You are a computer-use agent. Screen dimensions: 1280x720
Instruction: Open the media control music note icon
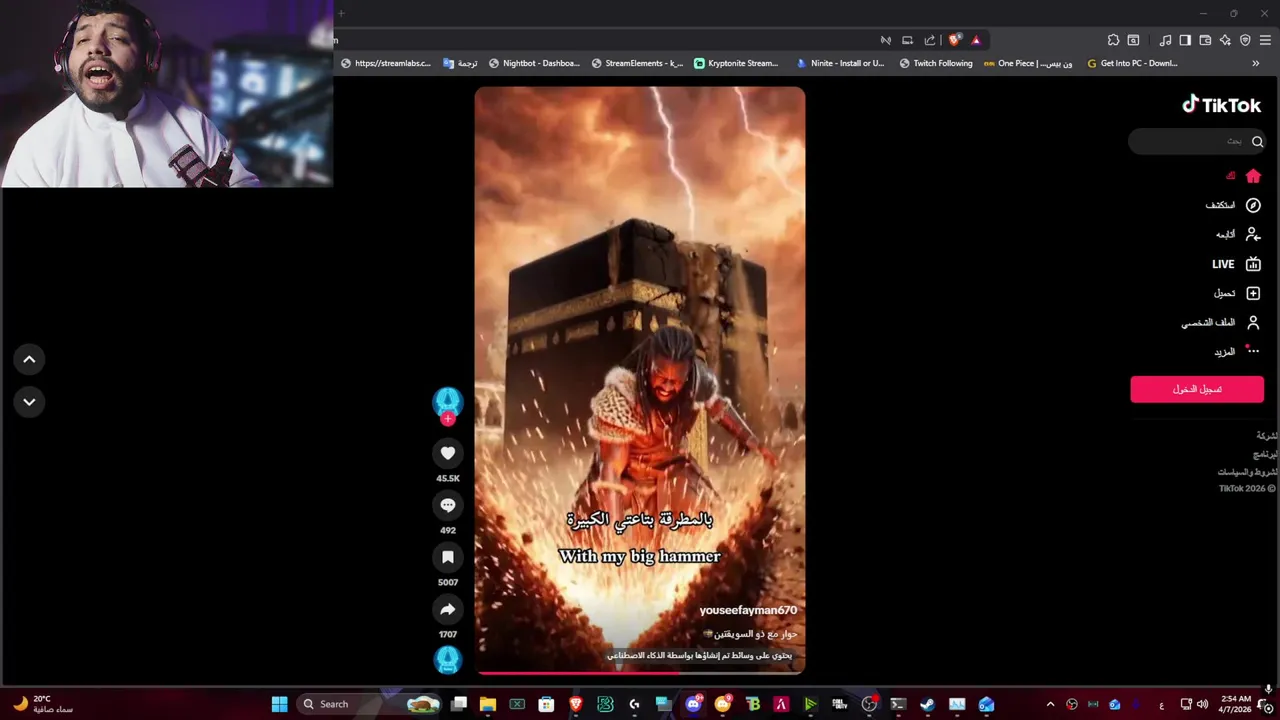pyautogui.click(x=1165, y=40)
